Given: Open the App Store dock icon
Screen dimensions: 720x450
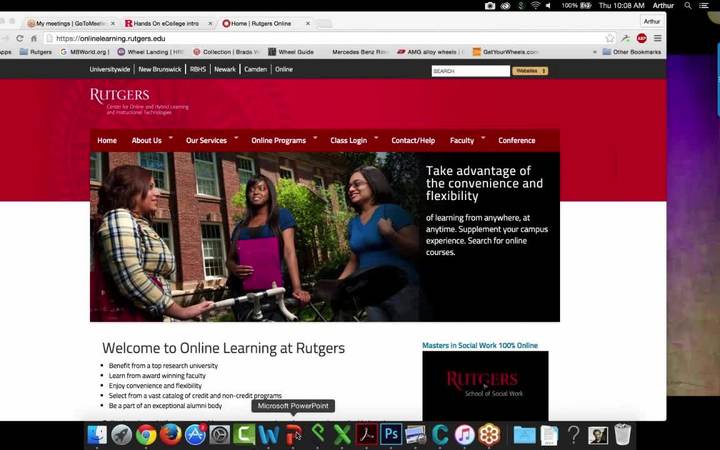Looking at the screenshot, I should pyautogui.click(x=195, y=434).
